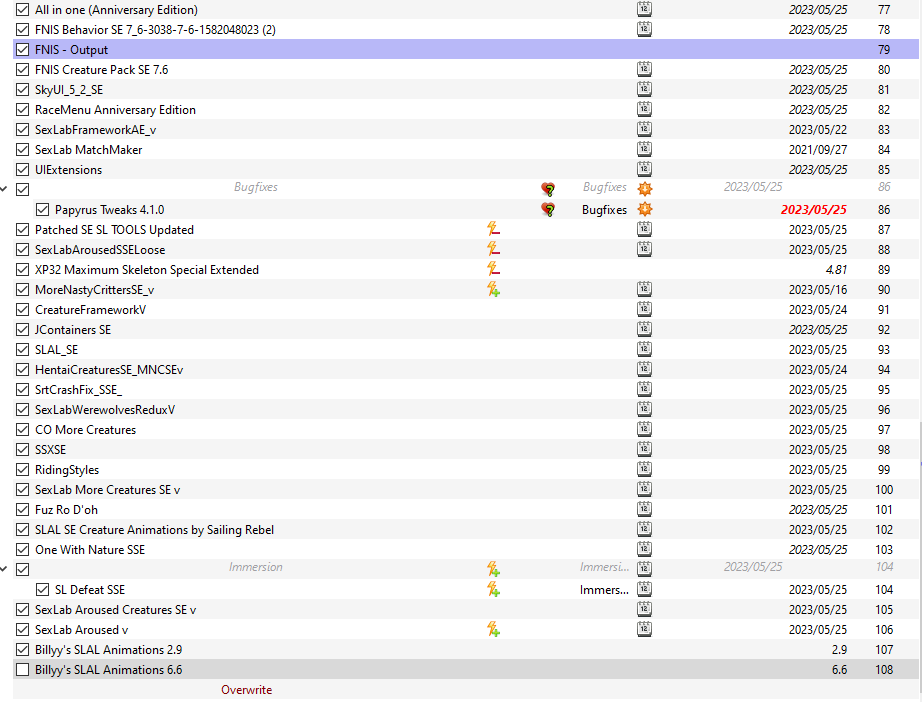Image resolution: width=922 pixels, height=702 pixels.
Task: Click the lightning plus icon for SexLab Aroused v
Action: (493, 629)
